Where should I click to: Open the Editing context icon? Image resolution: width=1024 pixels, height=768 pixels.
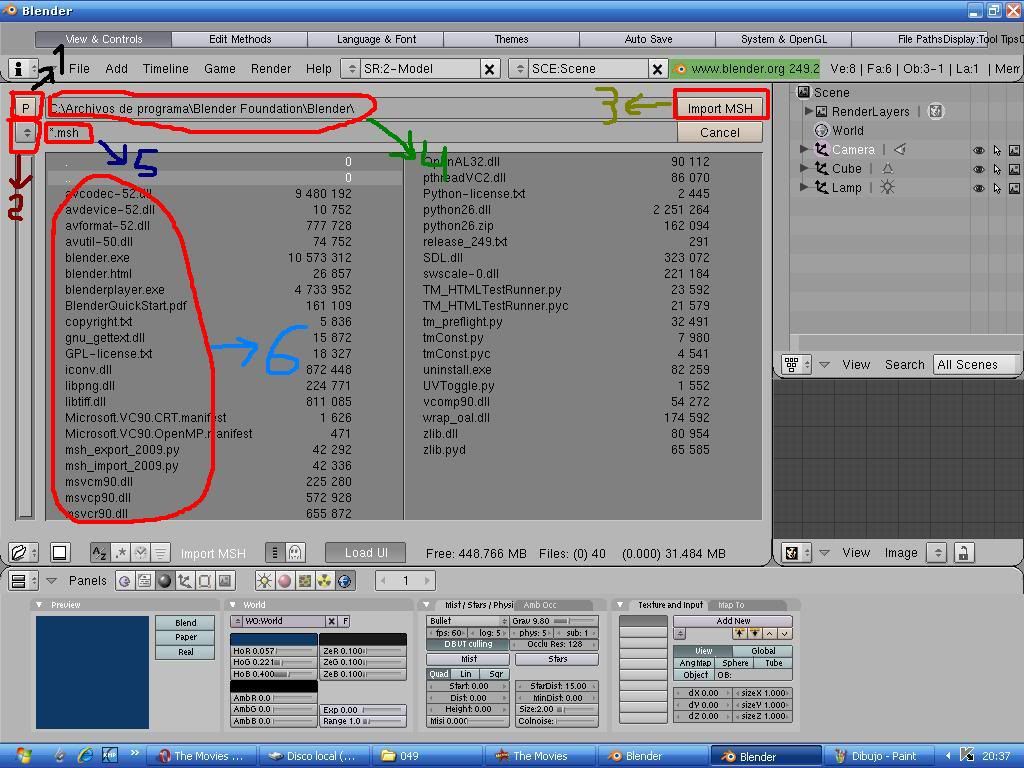pyautogui.click(x=204, y=581)
